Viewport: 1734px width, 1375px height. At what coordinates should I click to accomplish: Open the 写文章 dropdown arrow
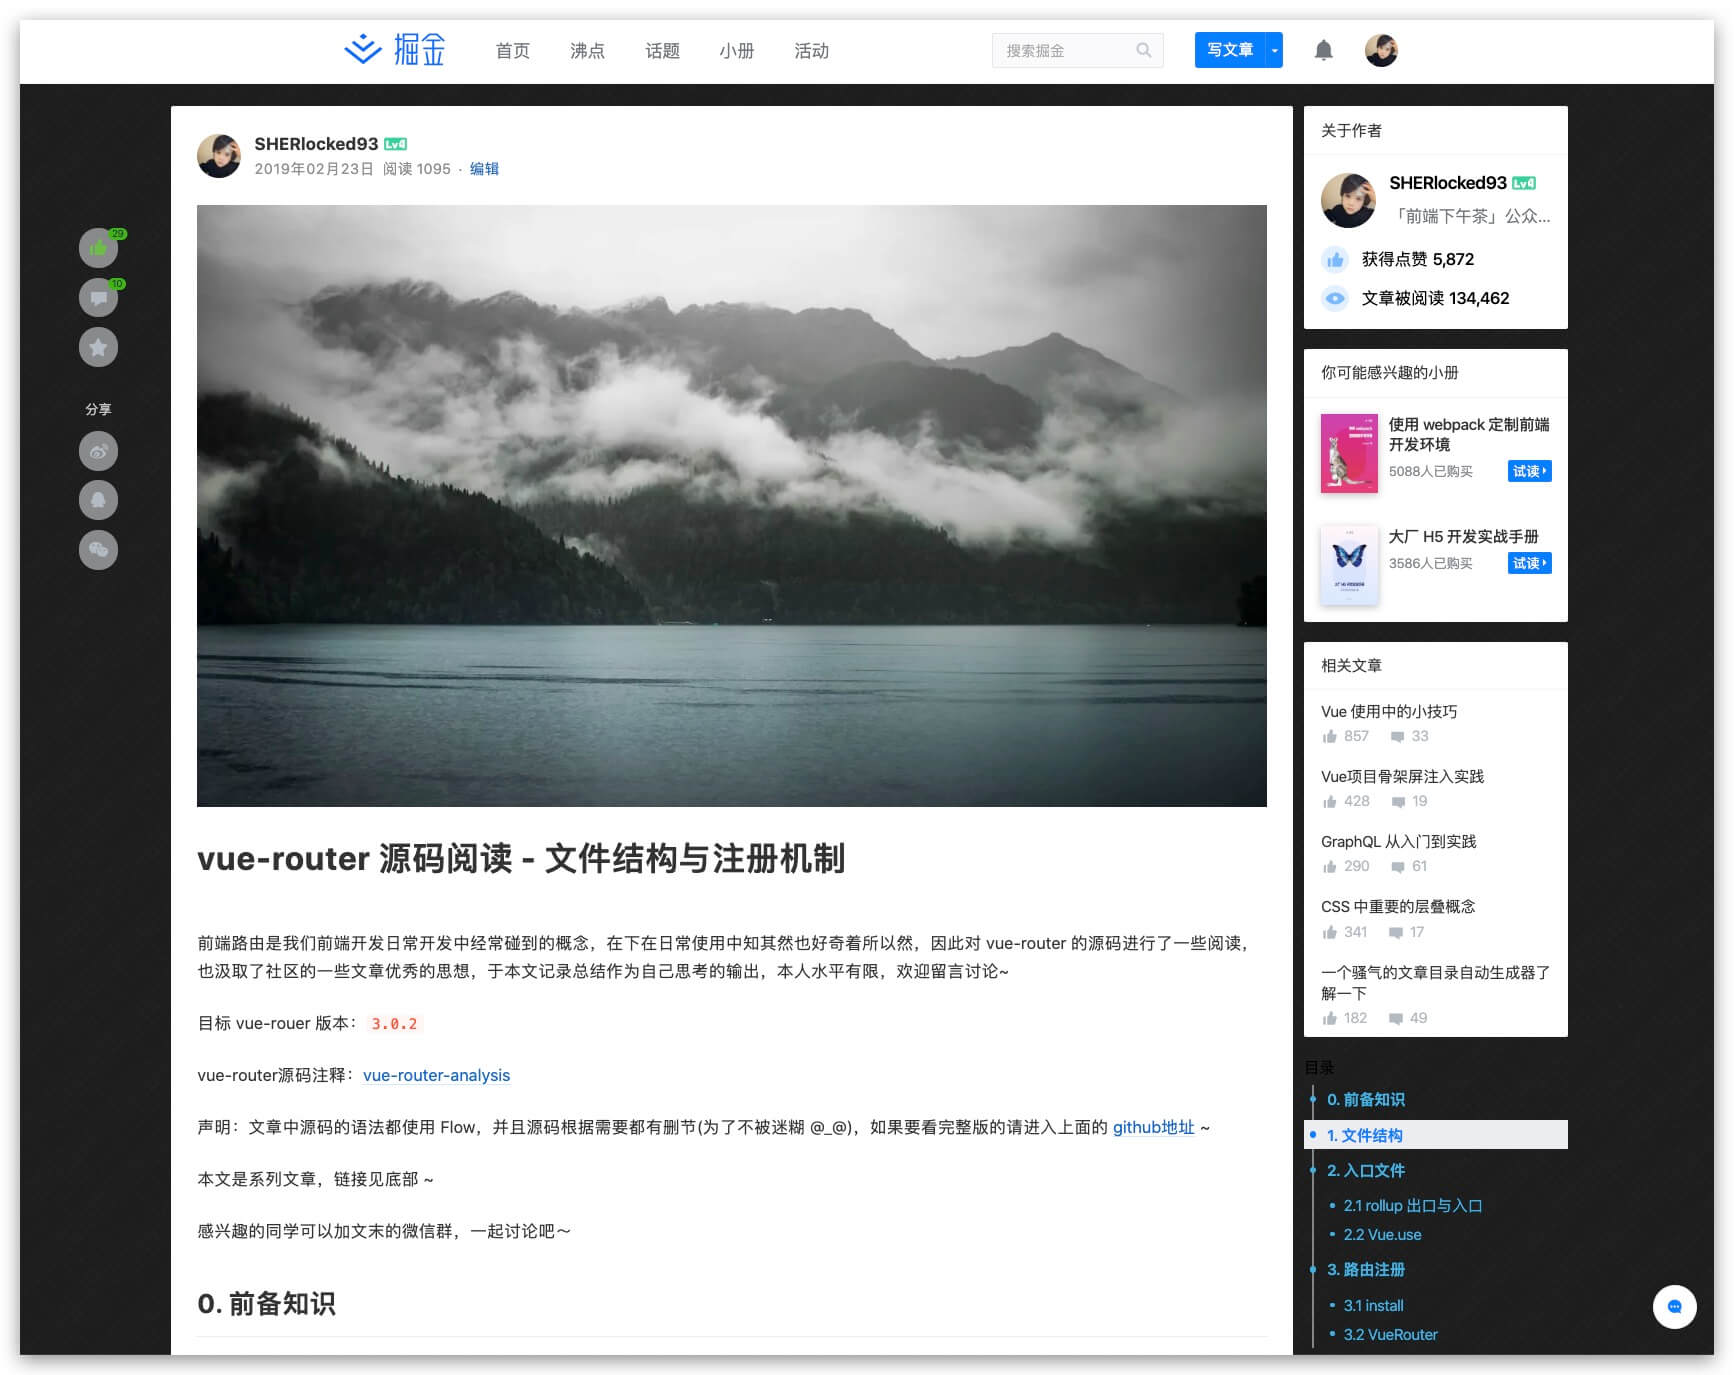[1274, 50]
